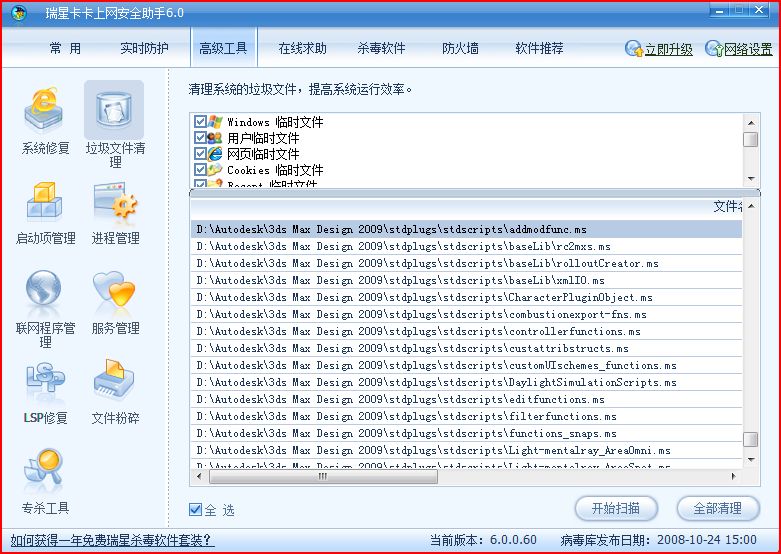Click the category list scrollbar thumb

tap(751, 139)
